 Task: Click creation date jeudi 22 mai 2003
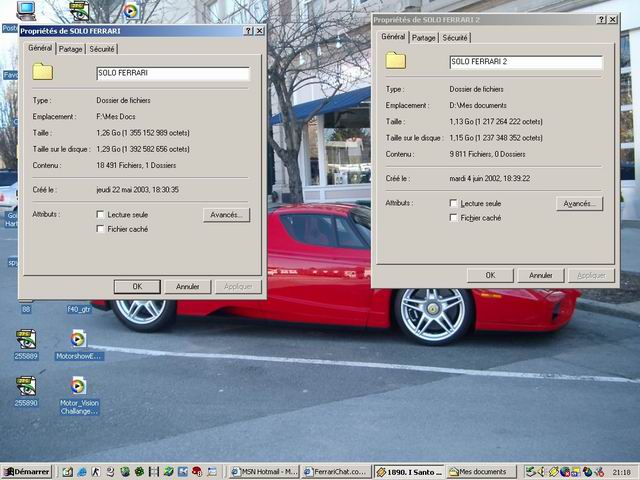point(138,189)
